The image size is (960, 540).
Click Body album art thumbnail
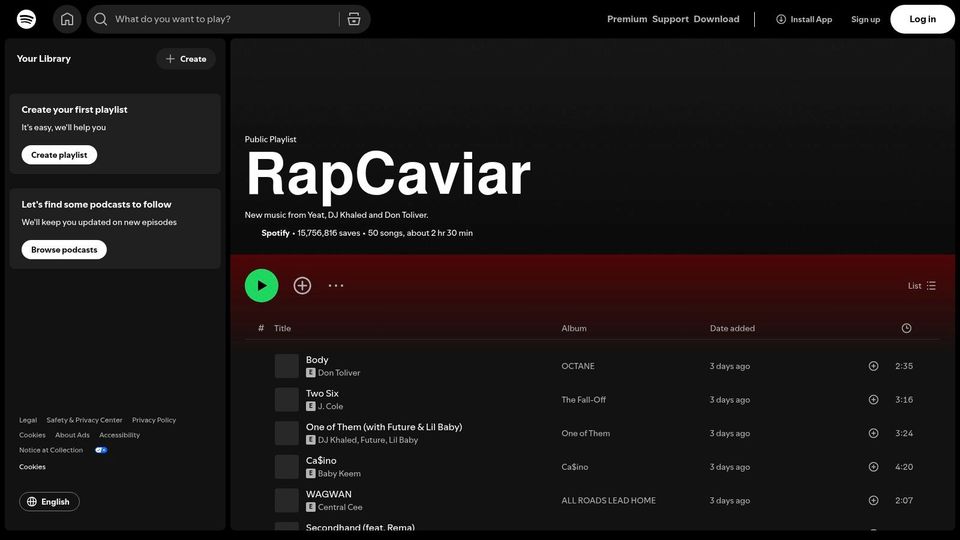(x=287, y=366)
